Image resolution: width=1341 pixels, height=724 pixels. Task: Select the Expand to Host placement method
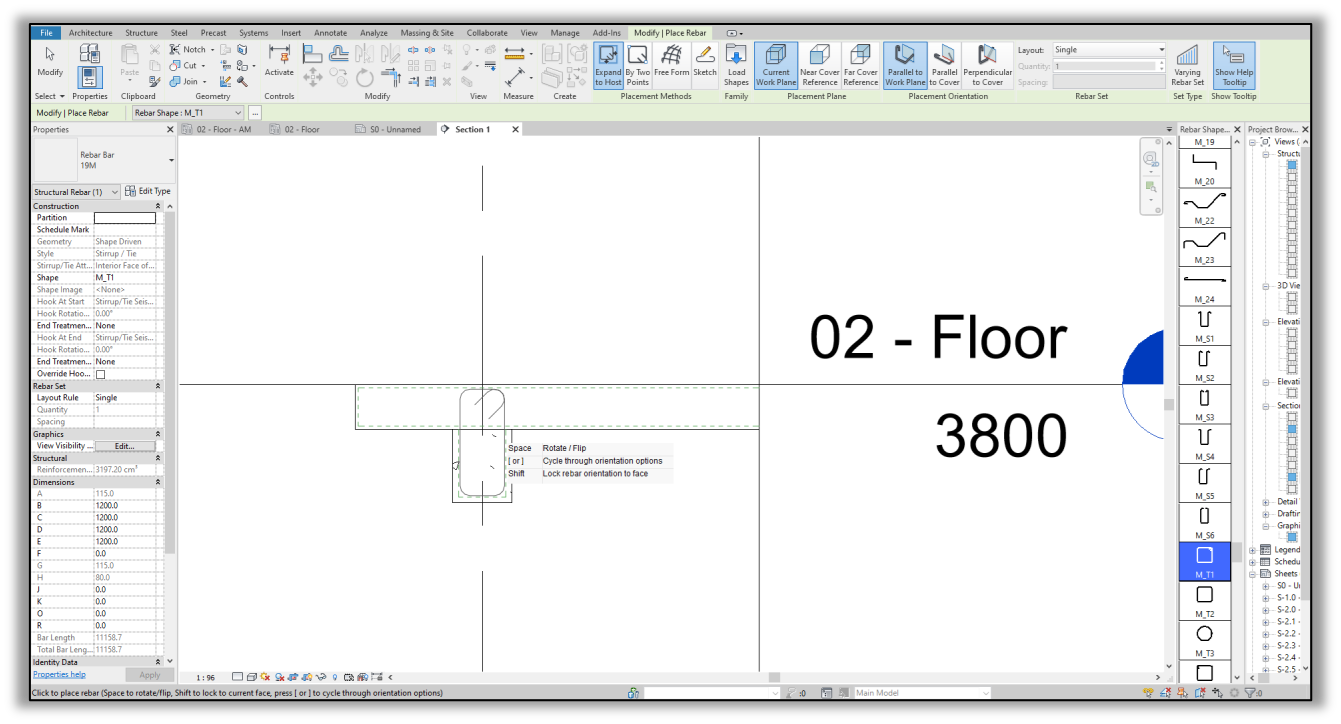[608, 62]
